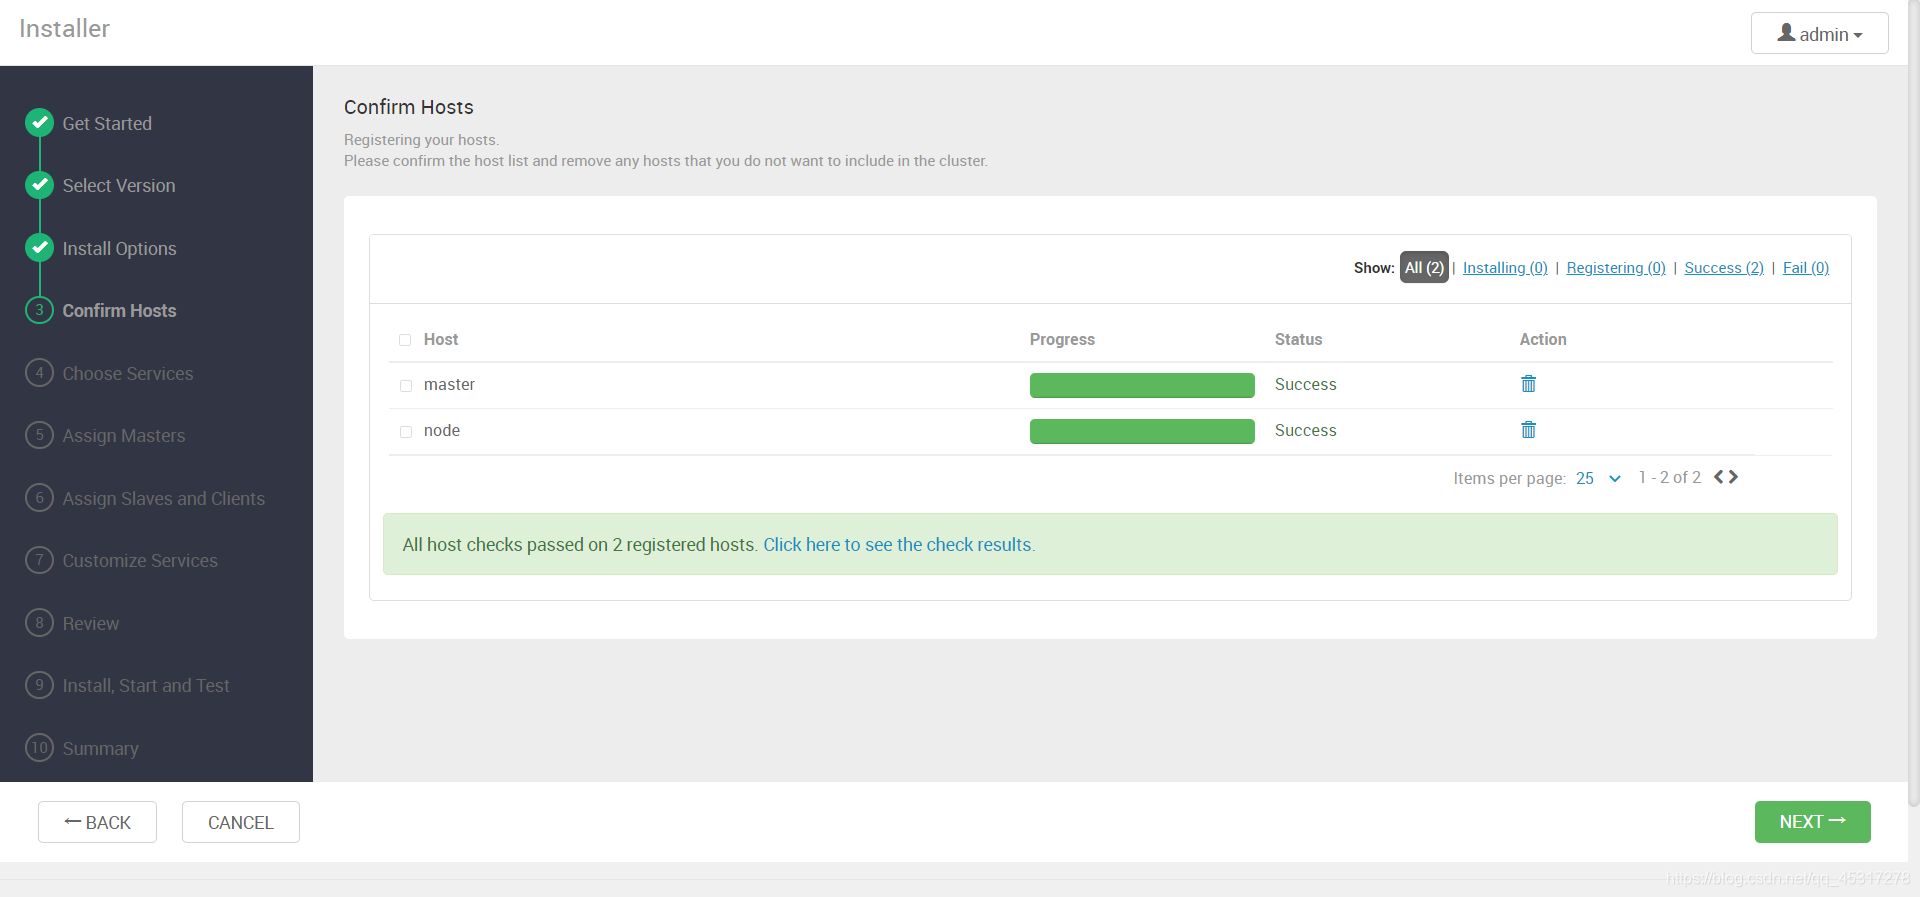Click the node progress bar

pos(1142,431)
